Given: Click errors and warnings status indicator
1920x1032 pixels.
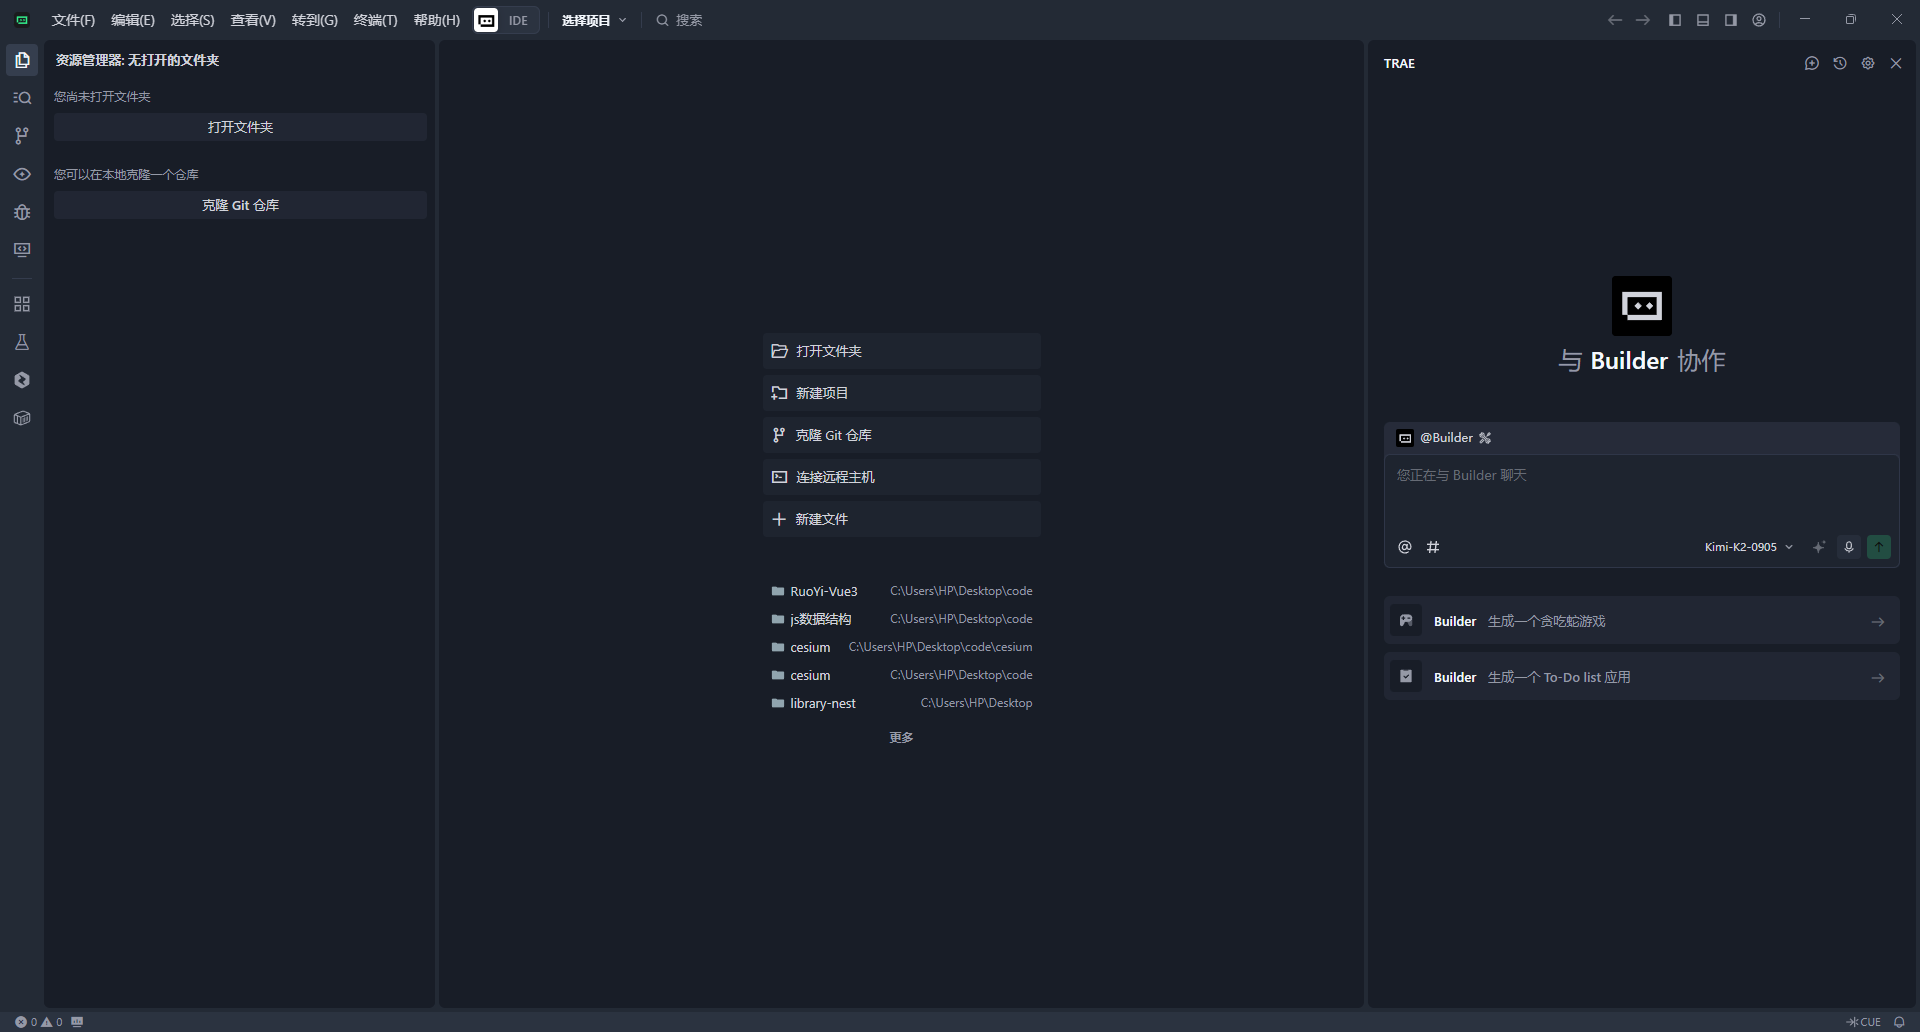Looking at the screenshot, I should point(39,1022).
